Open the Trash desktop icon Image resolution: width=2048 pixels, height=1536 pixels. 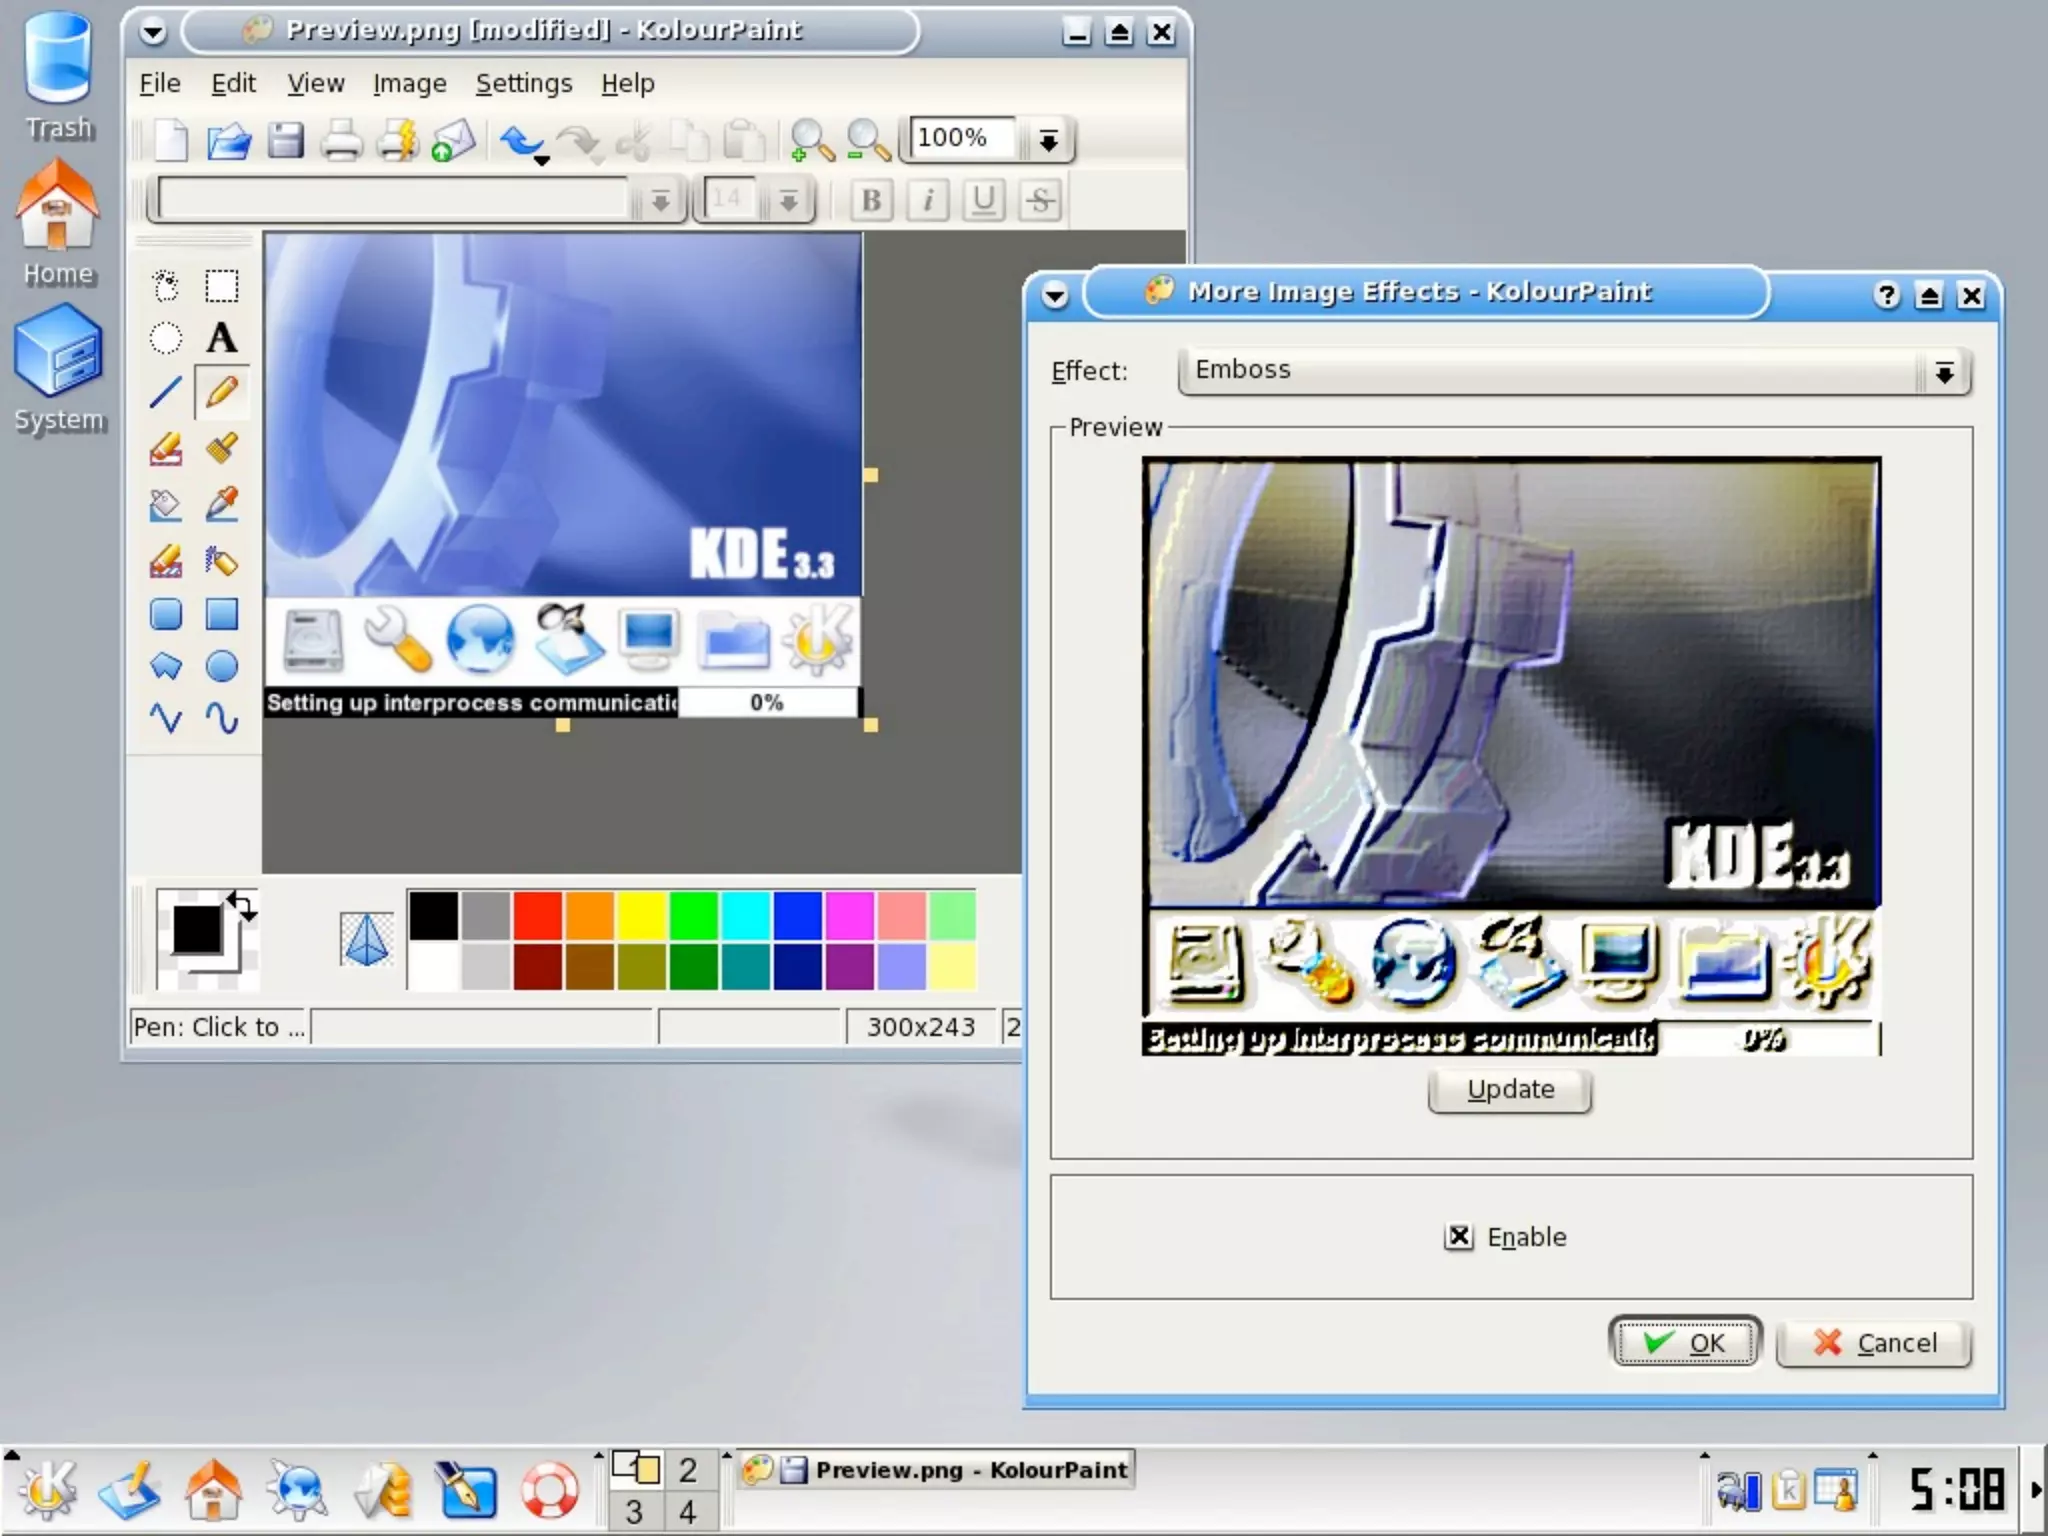click(x=58, y=75)
